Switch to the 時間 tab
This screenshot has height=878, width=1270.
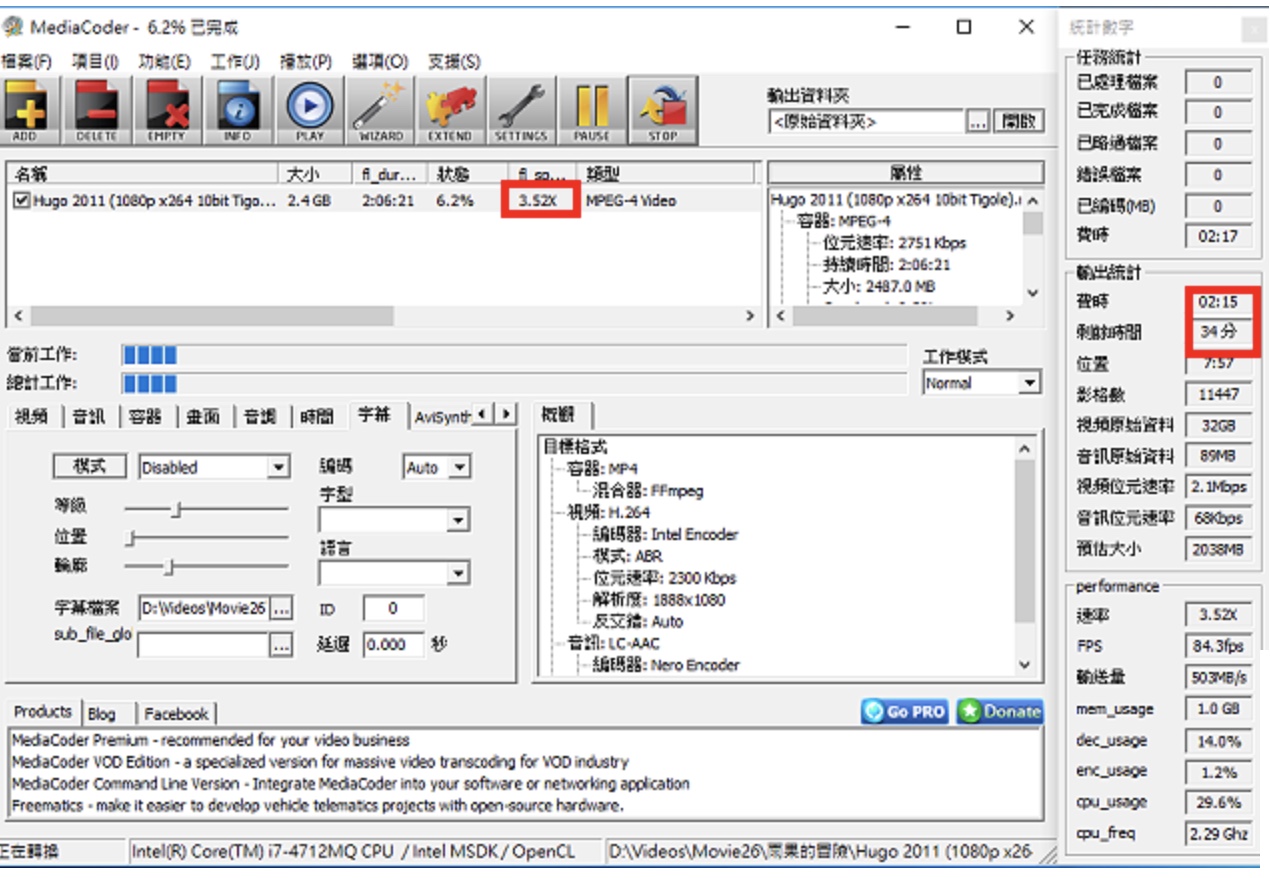point(317,417)
